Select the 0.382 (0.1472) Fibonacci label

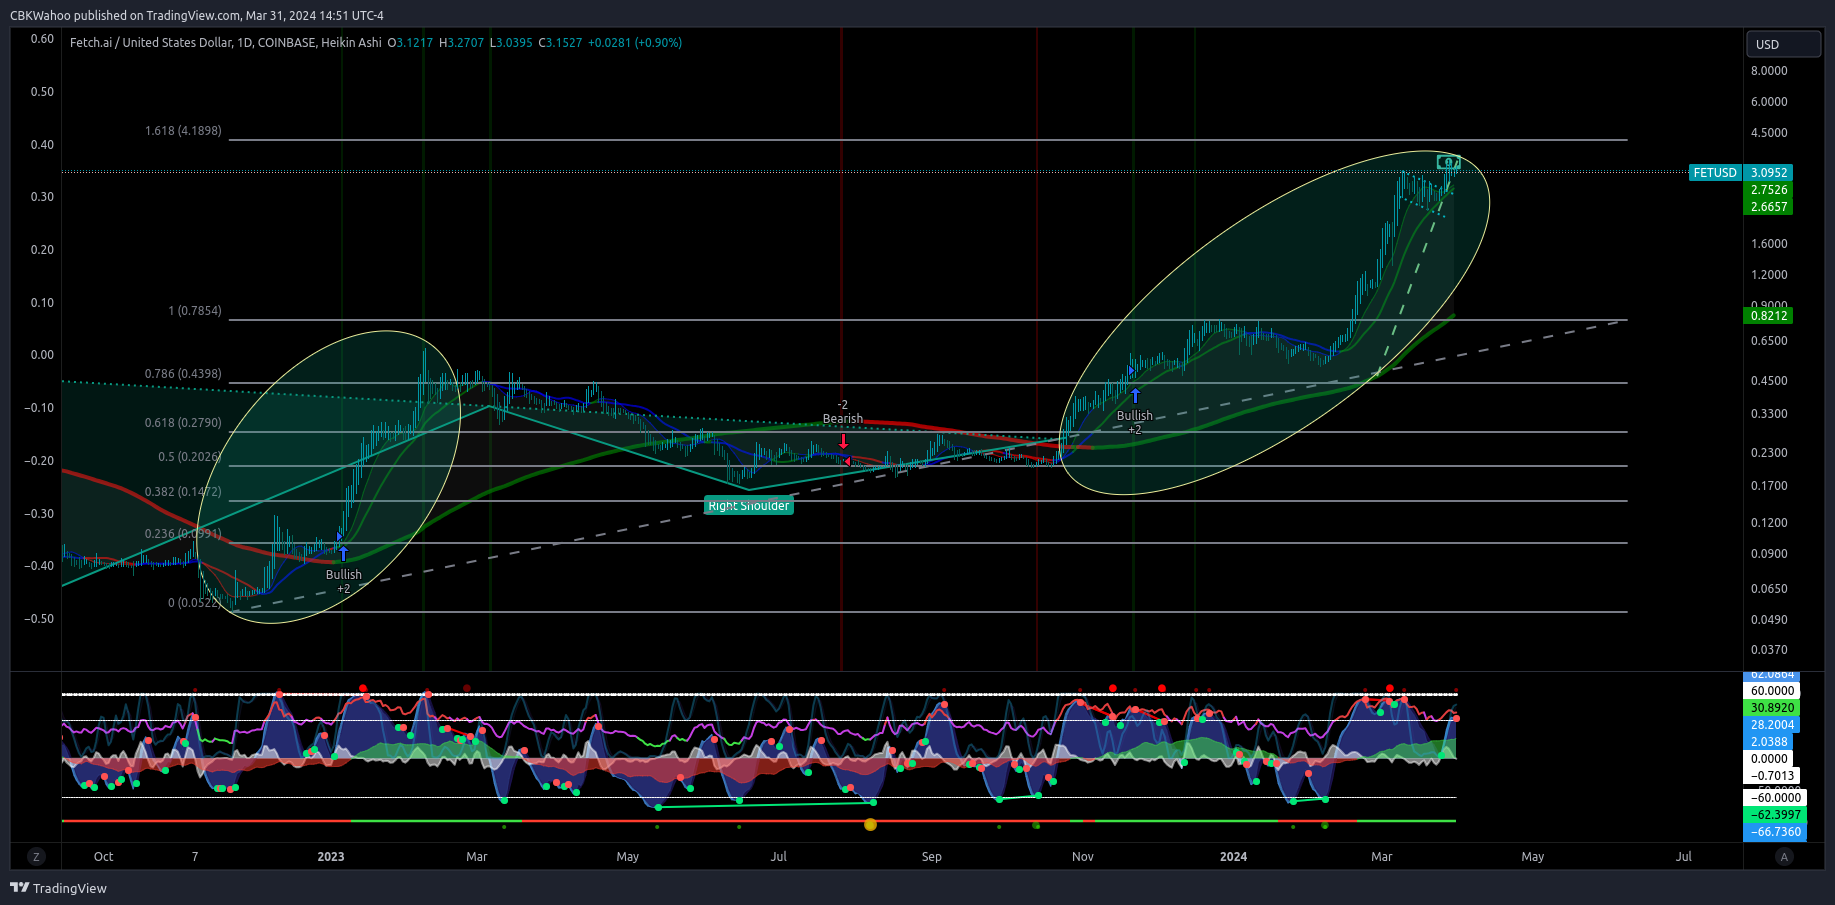(x=183, y=492)
